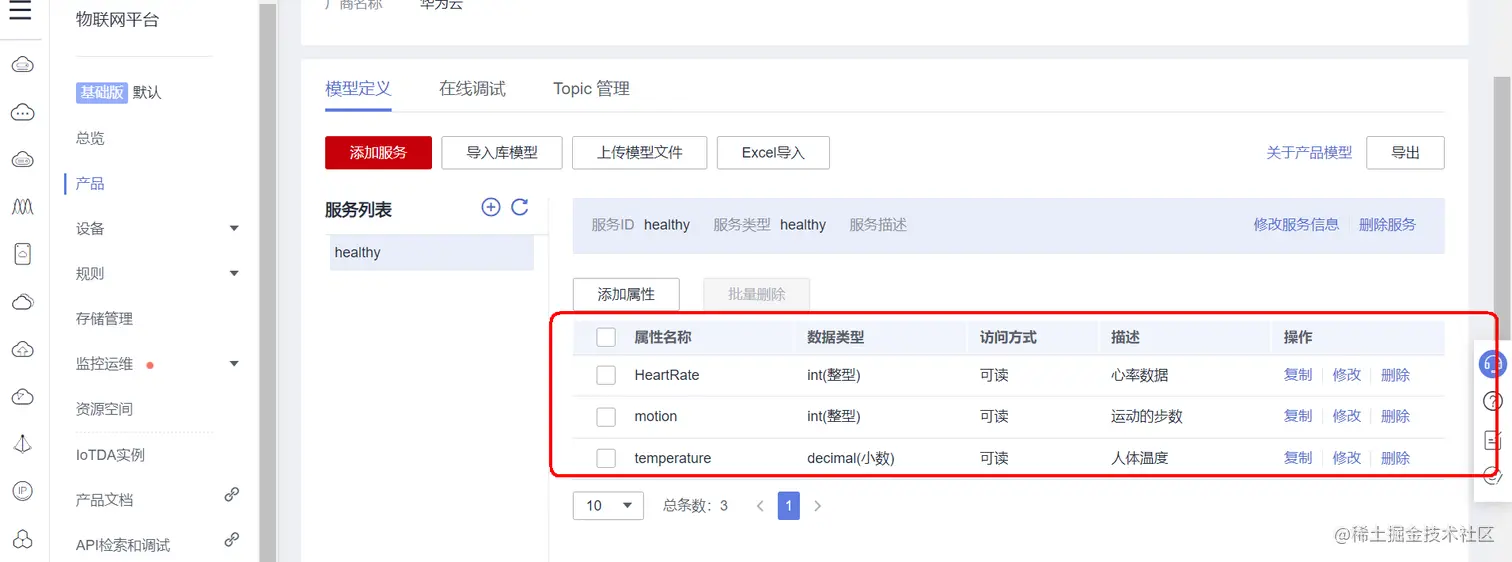Click the red 添加服务 button
1512x562 pixels.
[378, 153]
